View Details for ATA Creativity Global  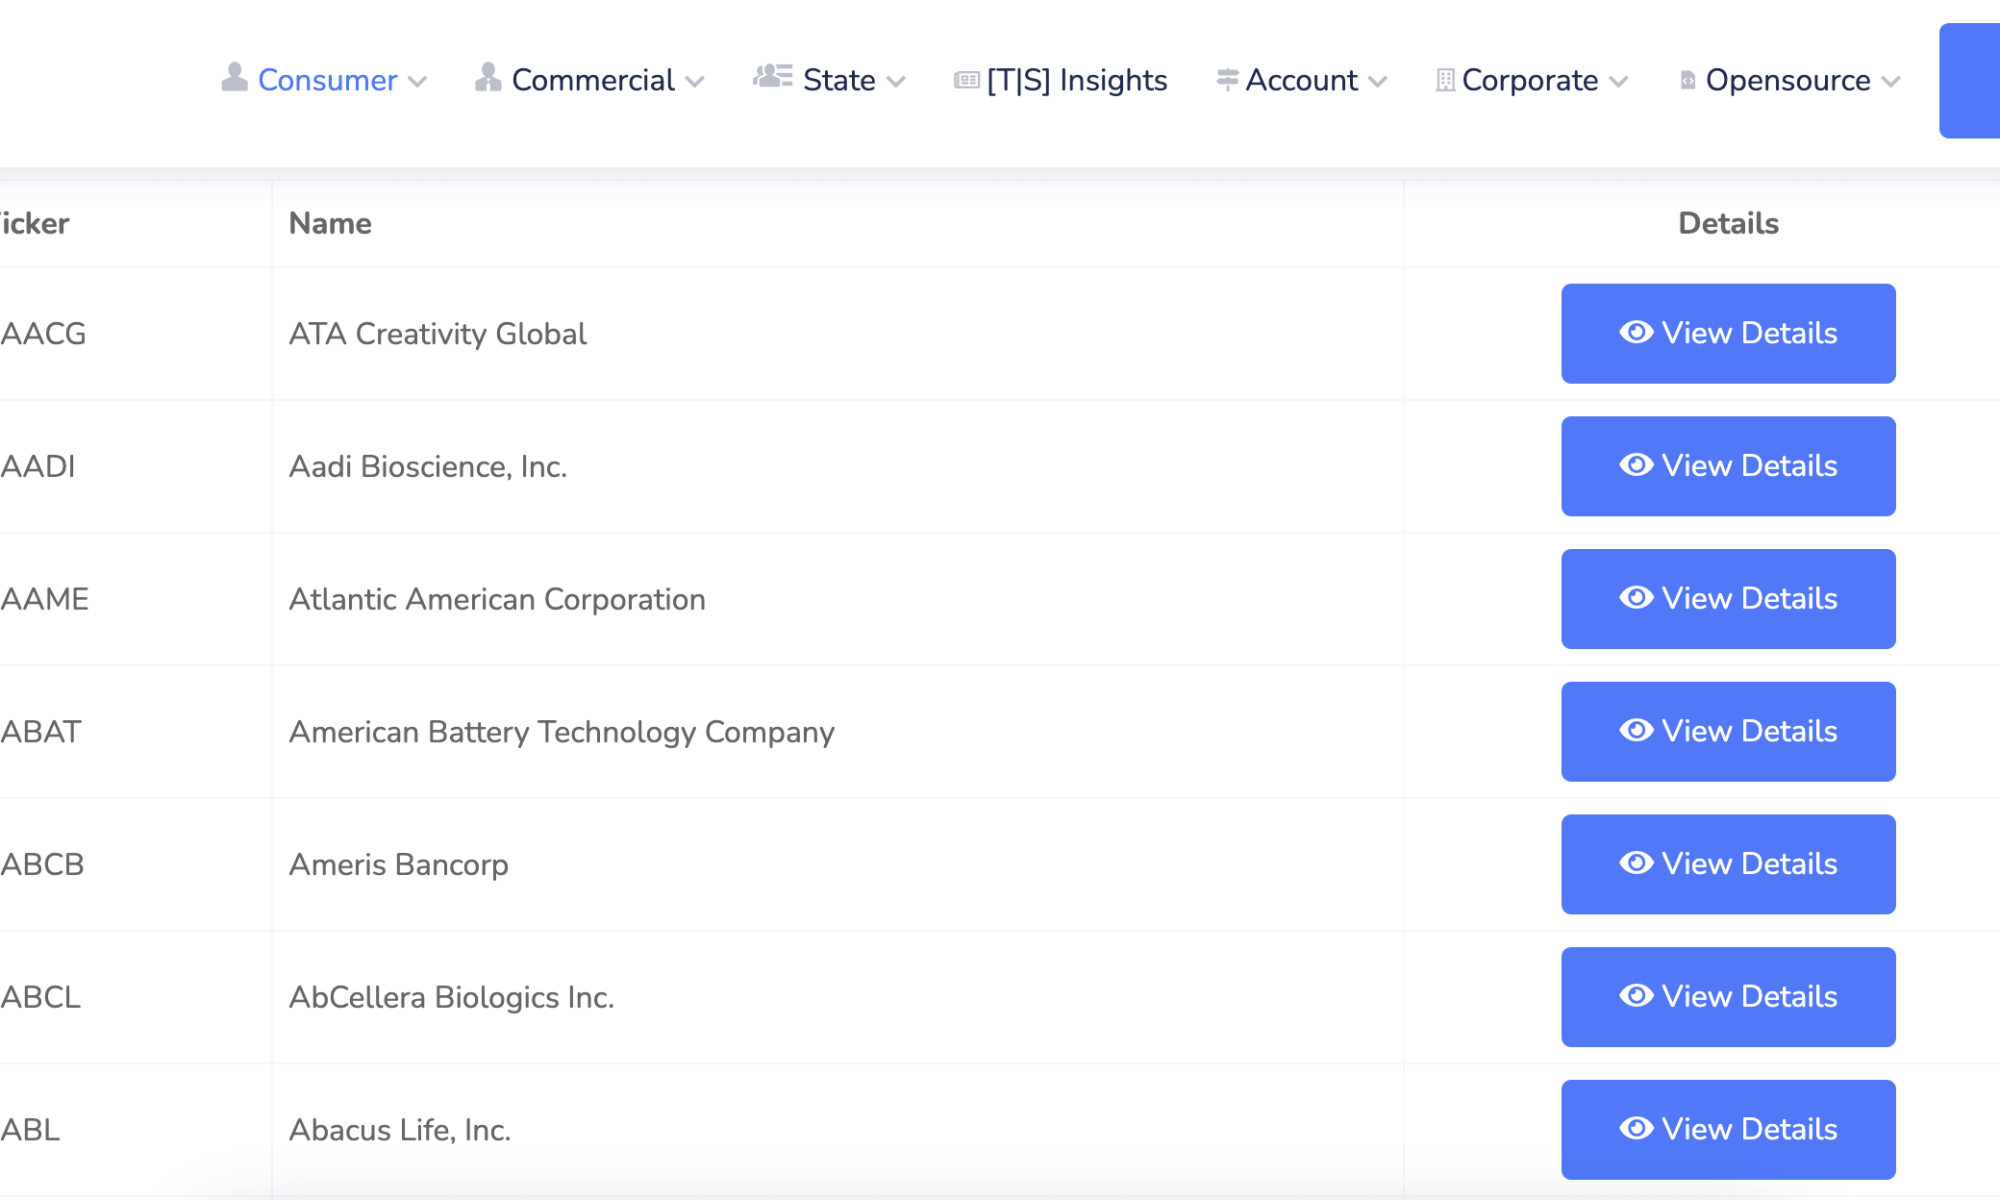tap(1728, 333)
